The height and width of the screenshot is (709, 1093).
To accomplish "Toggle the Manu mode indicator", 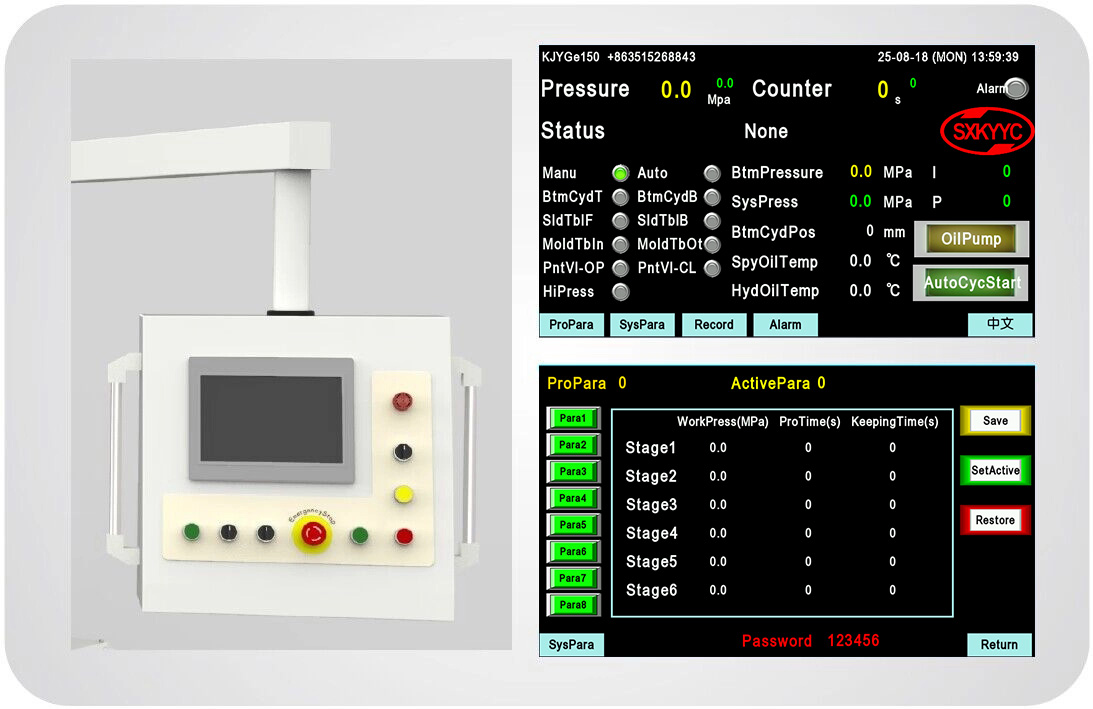I will tap(620, 173).
